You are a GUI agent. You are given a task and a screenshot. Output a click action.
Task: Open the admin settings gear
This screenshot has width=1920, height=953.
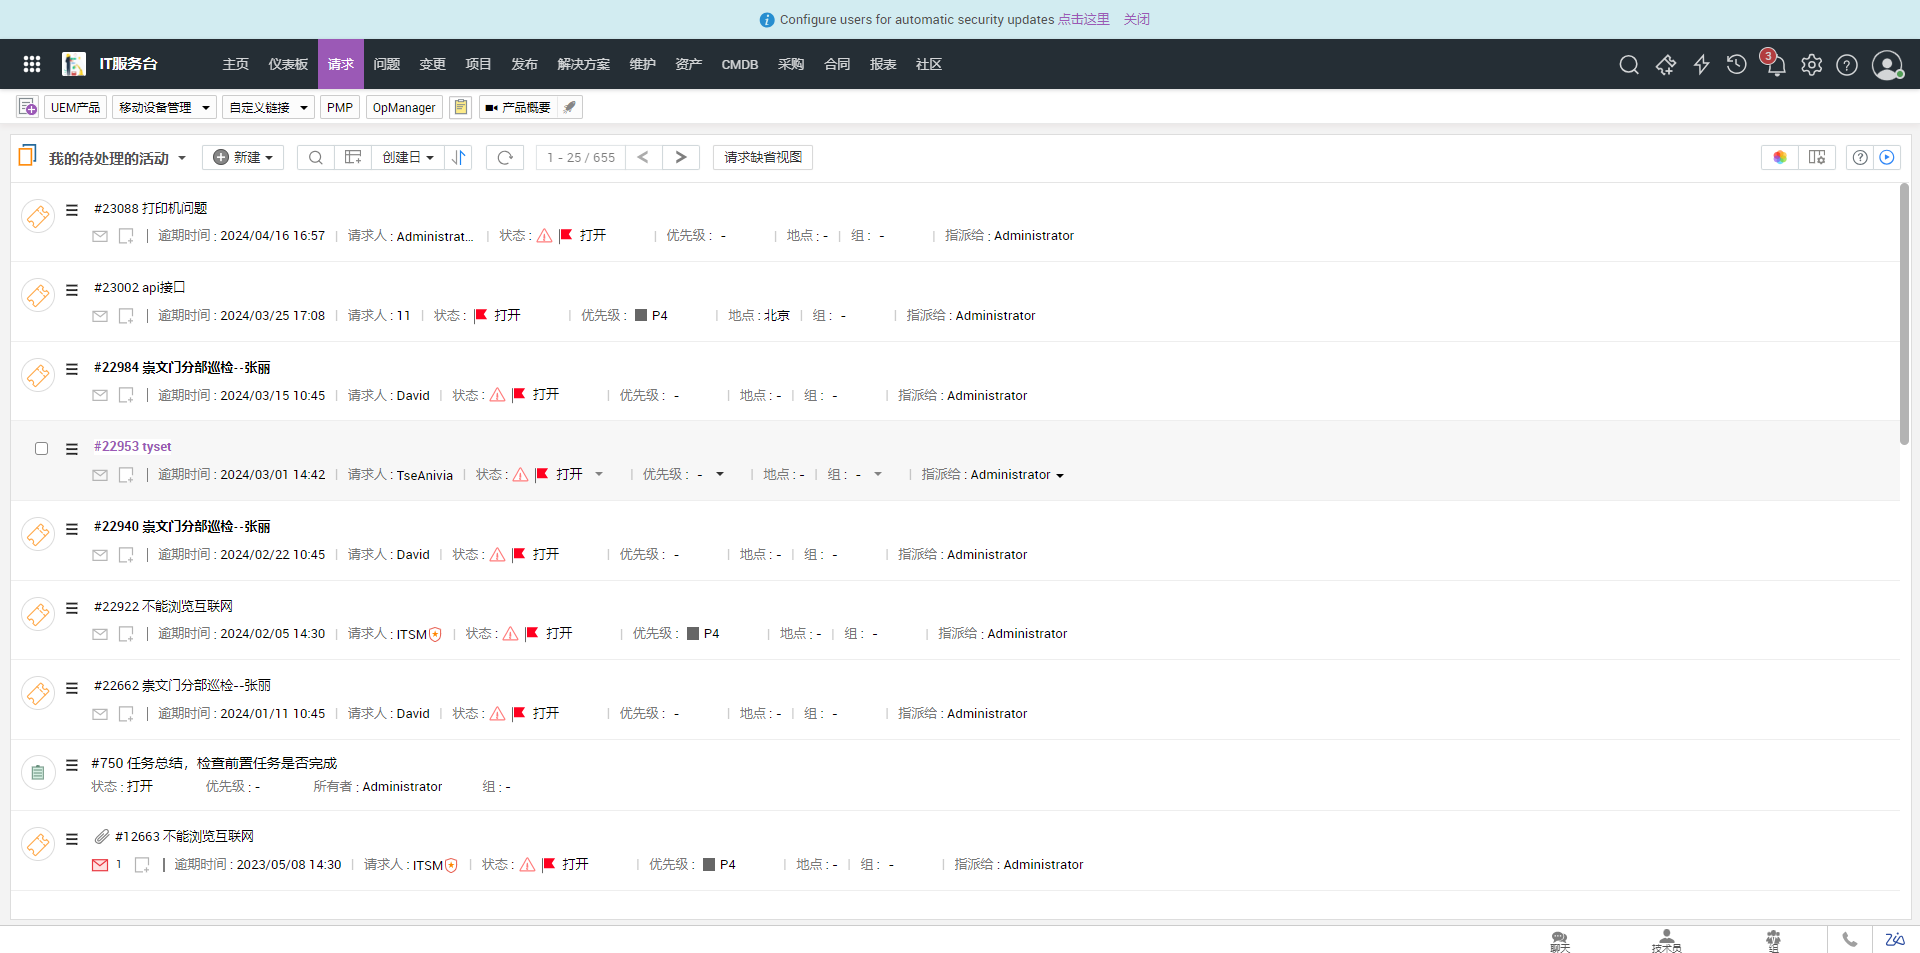click(x=1811, y=65)
